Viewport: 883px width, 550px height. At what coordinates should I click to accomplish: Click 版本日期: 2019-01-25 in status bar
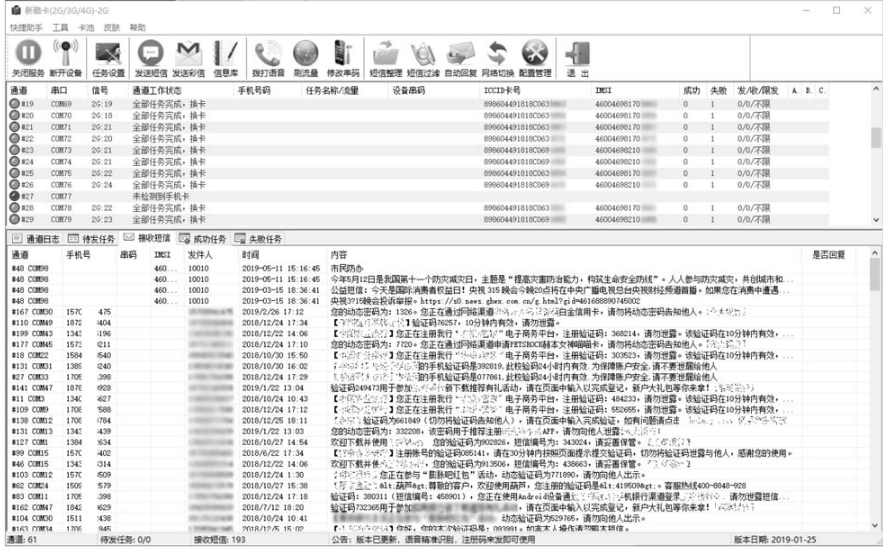775,539
